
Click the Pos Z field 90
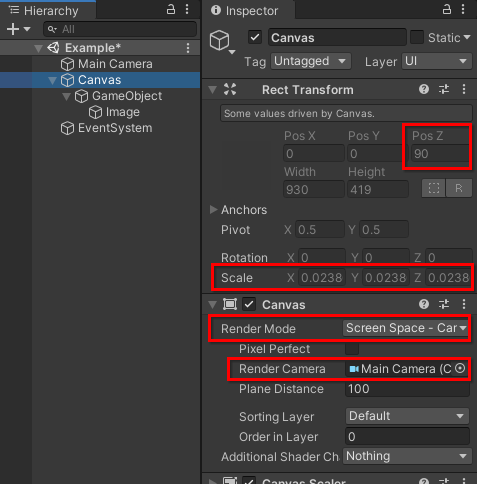440,154
